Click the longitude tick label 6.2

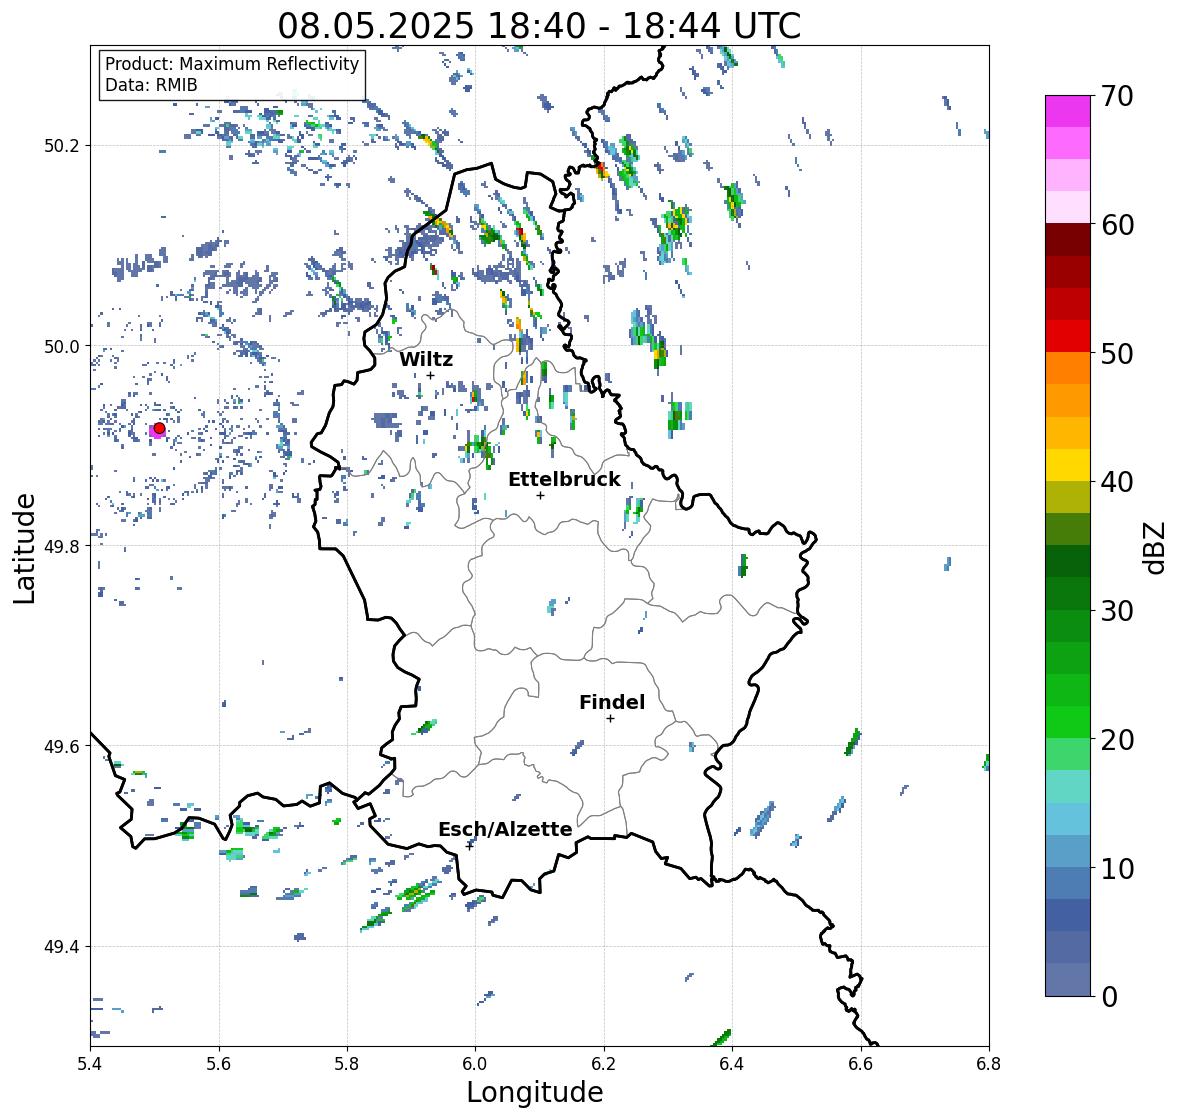pos(604,1064)
